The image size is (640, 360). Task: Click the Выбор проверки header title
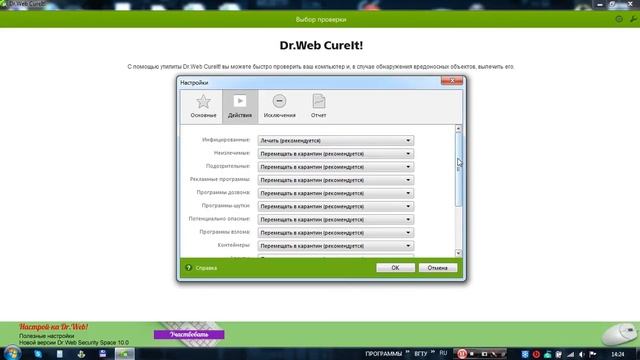tap(321, 20)
